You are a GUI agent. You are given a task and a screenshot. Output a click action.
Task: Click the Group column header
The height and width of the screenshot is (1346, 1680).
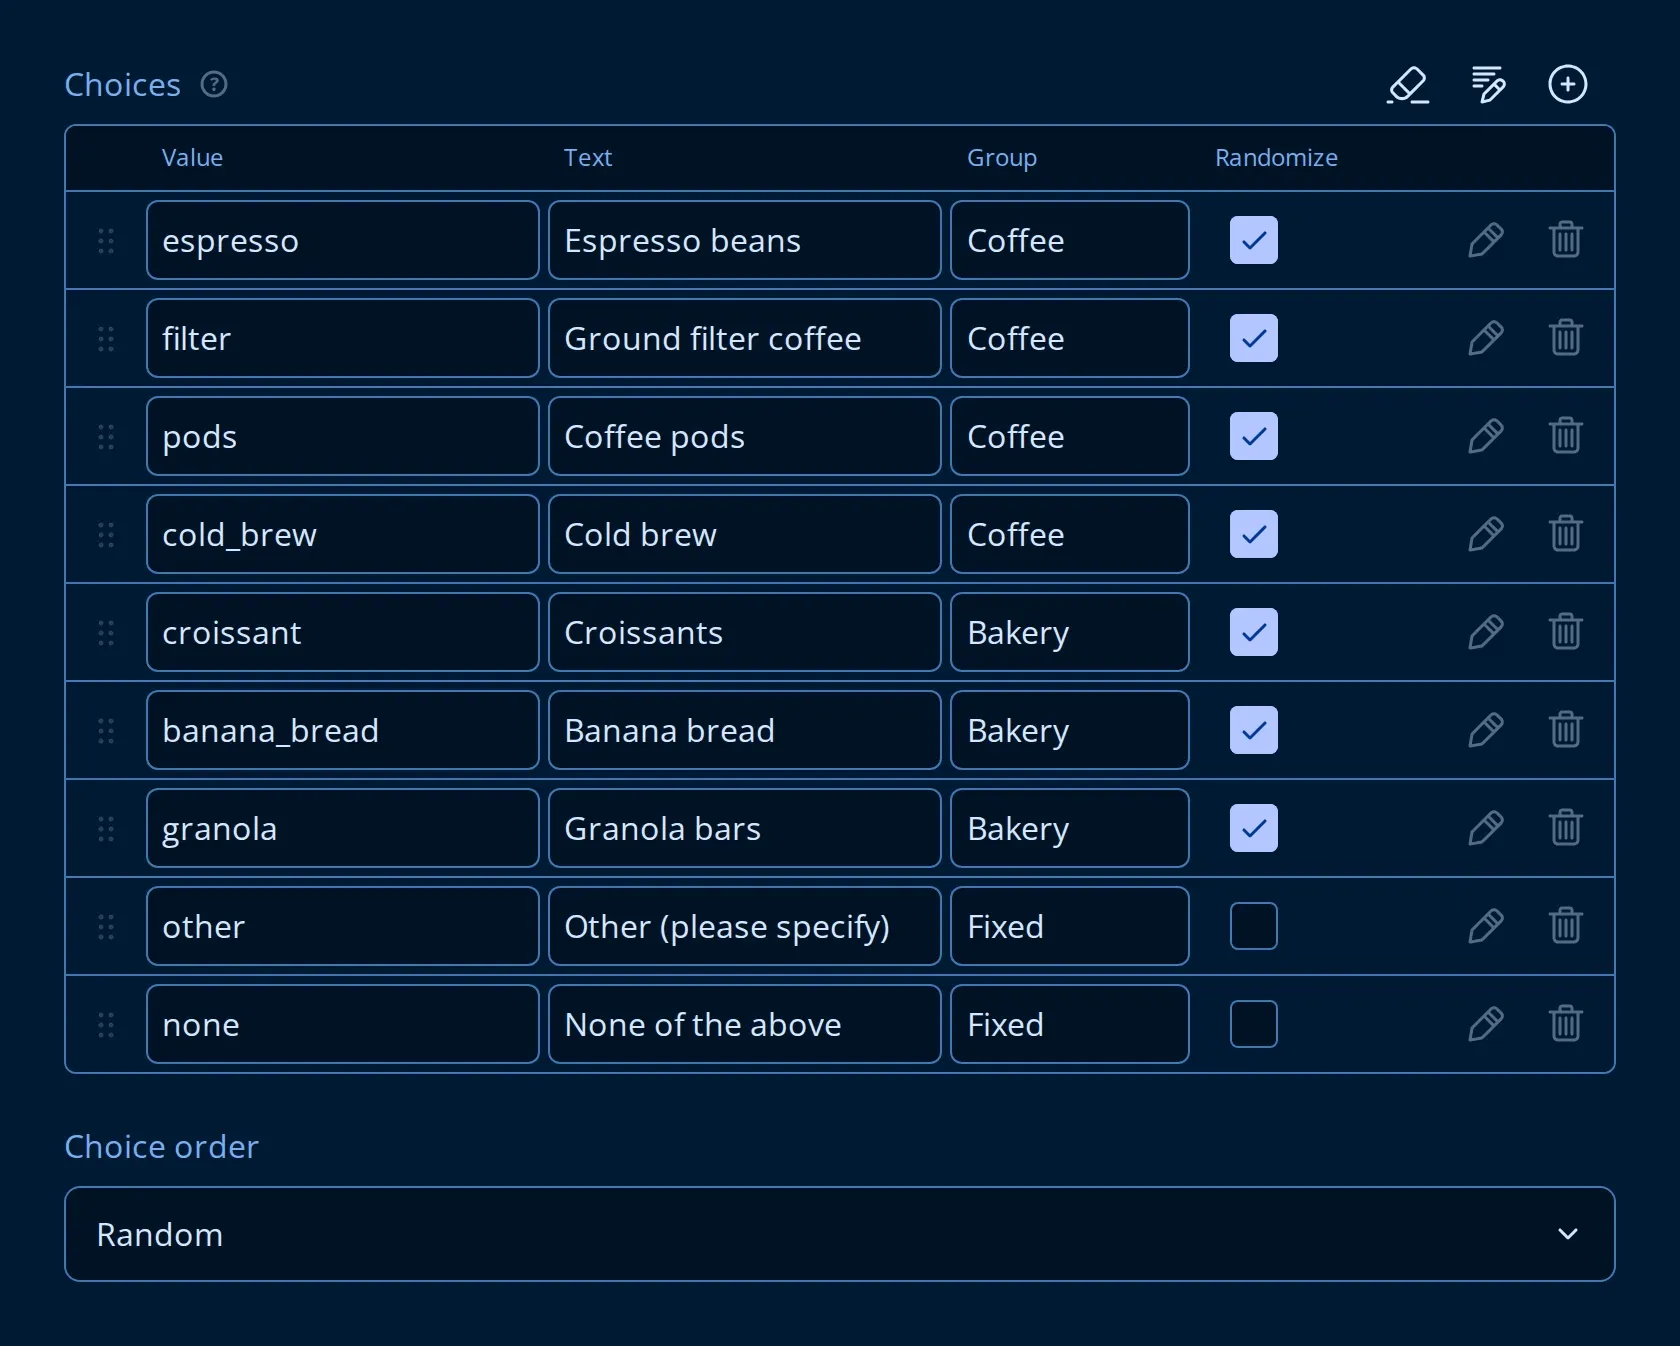tap(1002, 158)
